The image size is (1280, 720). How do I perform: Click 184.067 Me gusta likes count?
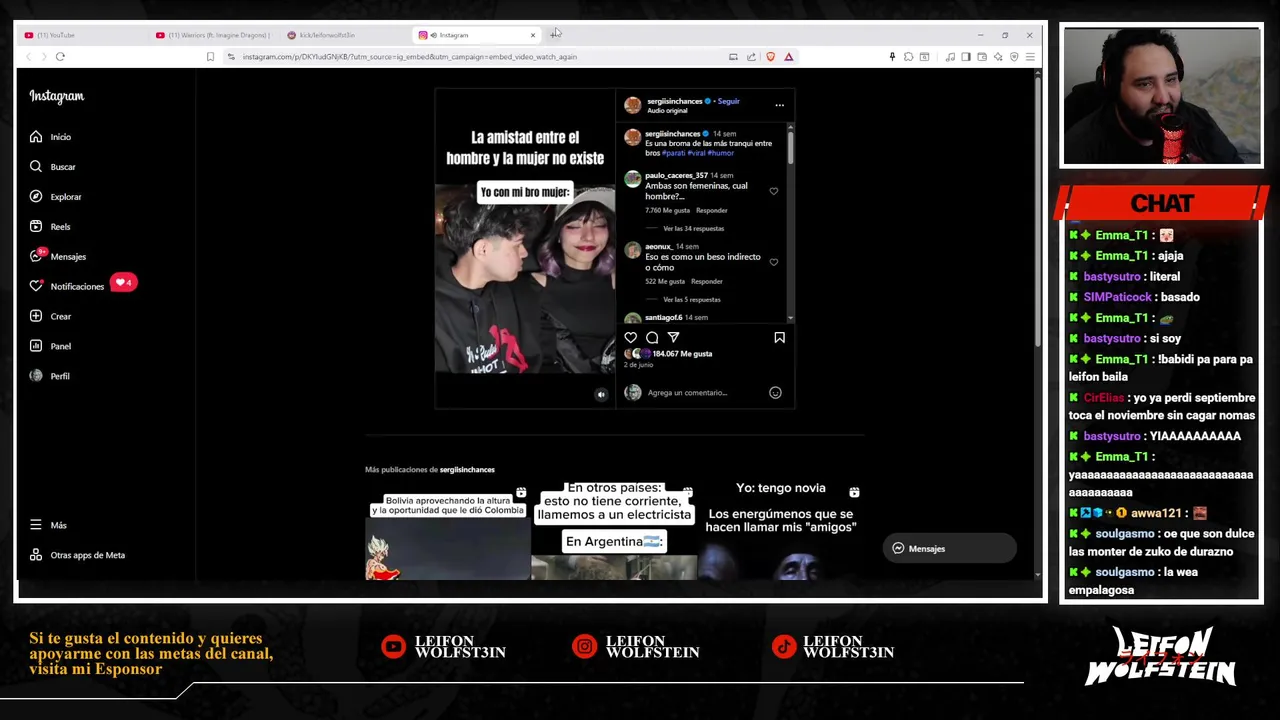tap(682, 354)
